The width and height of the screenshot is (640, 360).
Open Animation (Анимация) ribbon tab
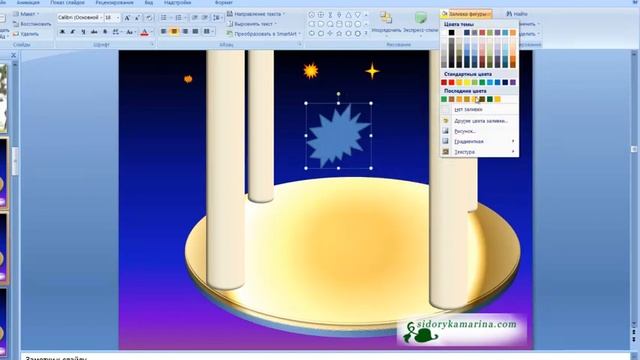[28, 2]
